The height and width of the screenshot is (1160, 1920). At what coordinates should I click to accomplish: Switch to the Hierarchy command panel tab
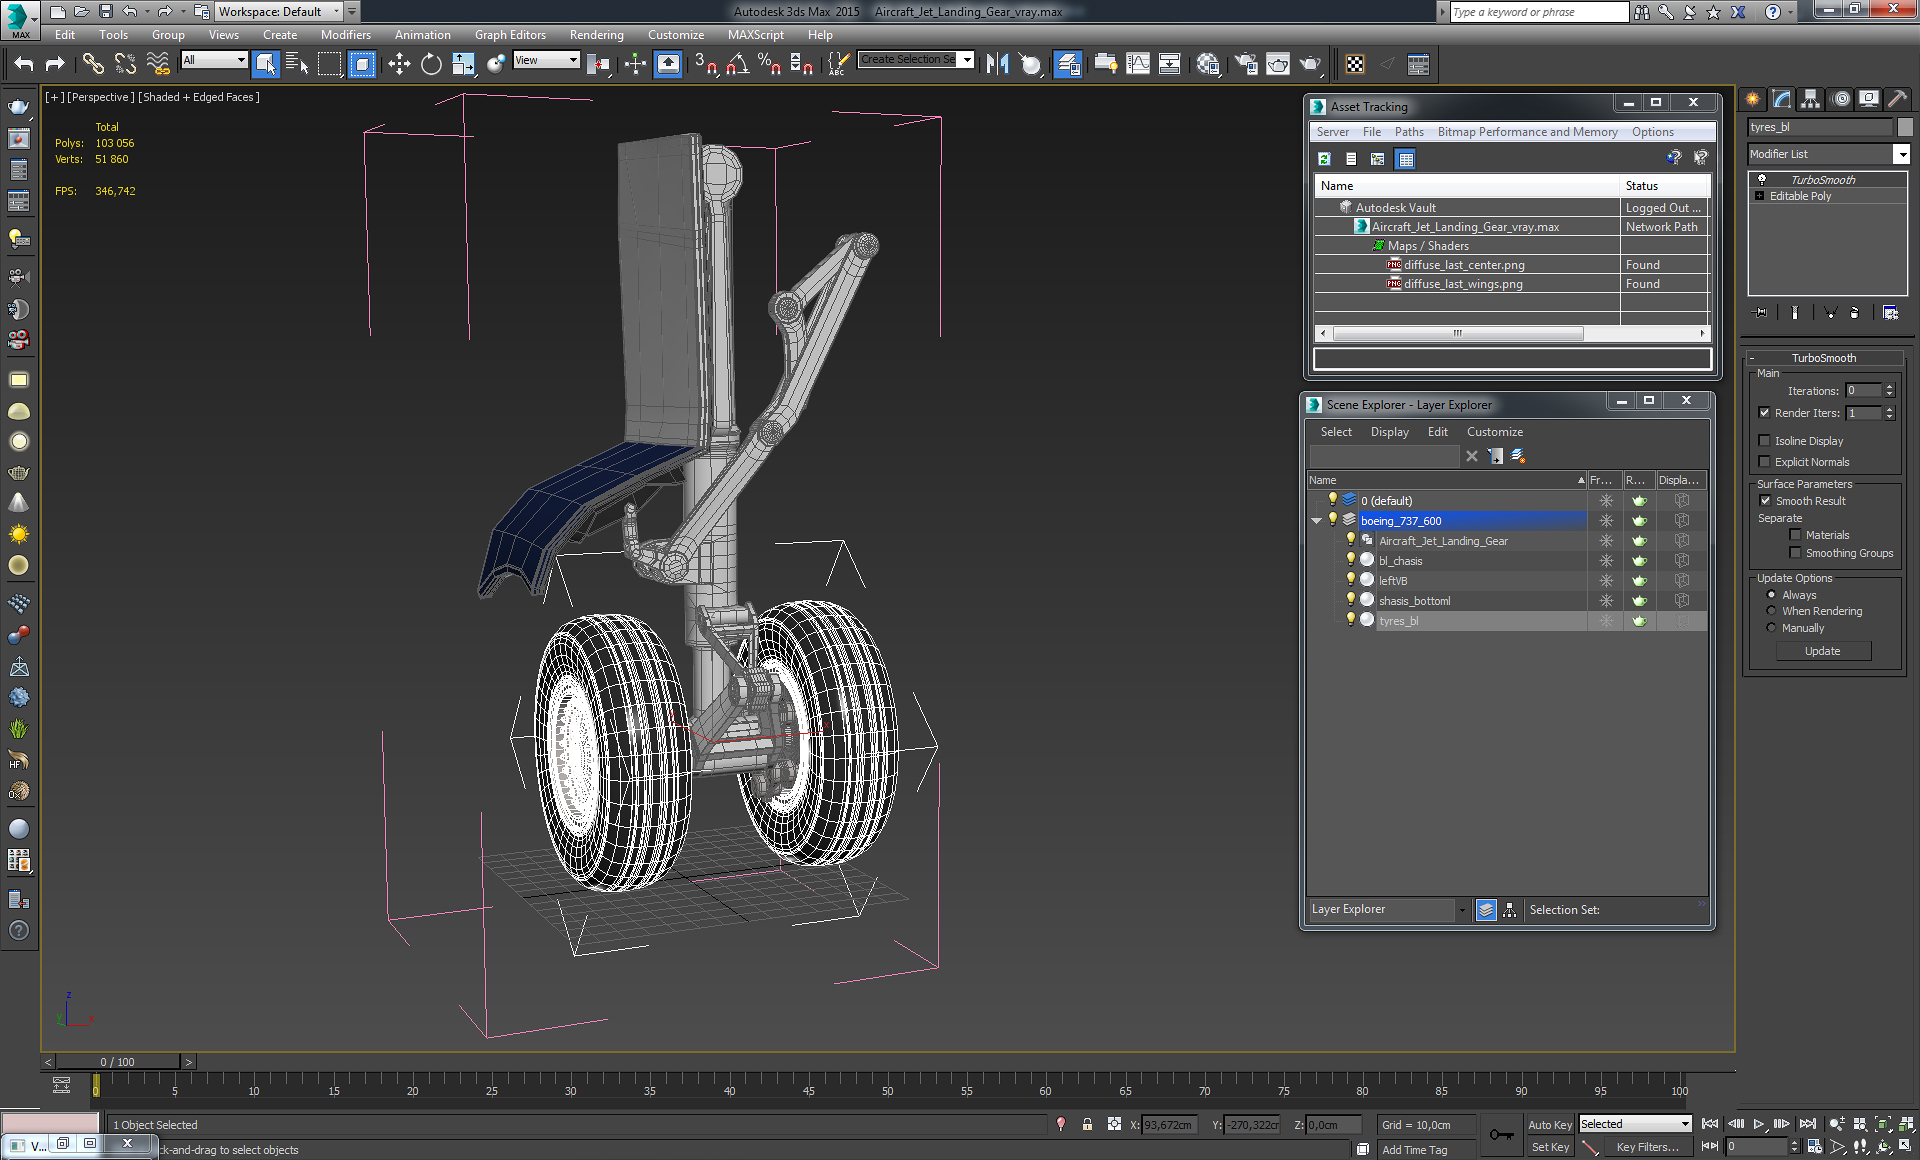point(1810,99)
